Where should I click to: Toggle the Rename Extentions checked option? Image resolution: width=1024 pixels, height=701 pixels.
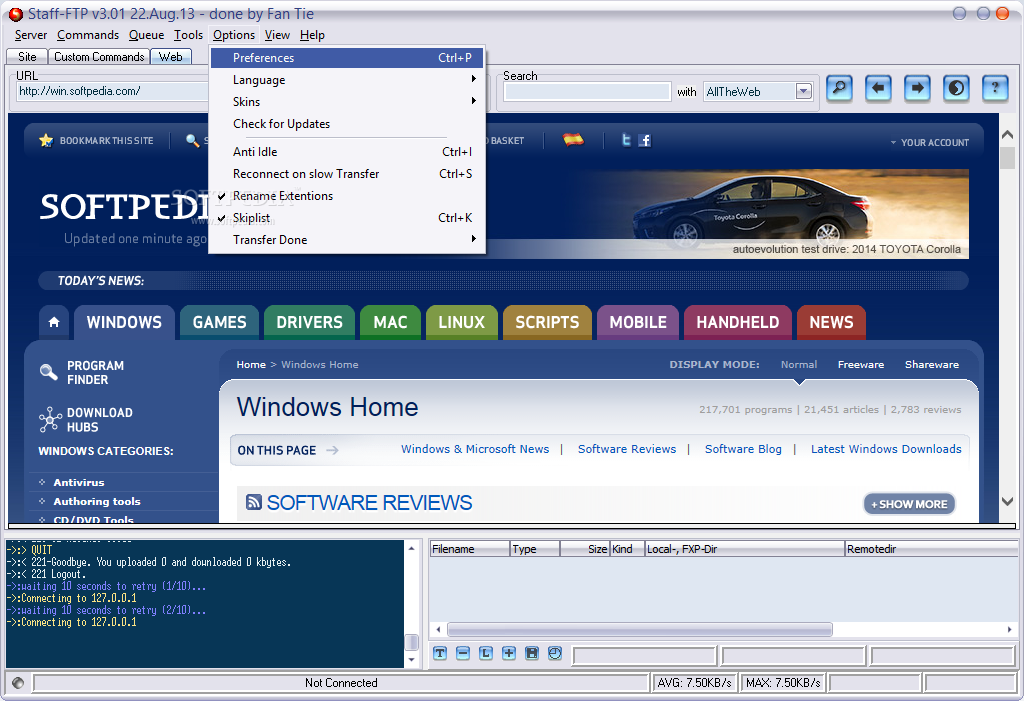(x=347, y=196)
